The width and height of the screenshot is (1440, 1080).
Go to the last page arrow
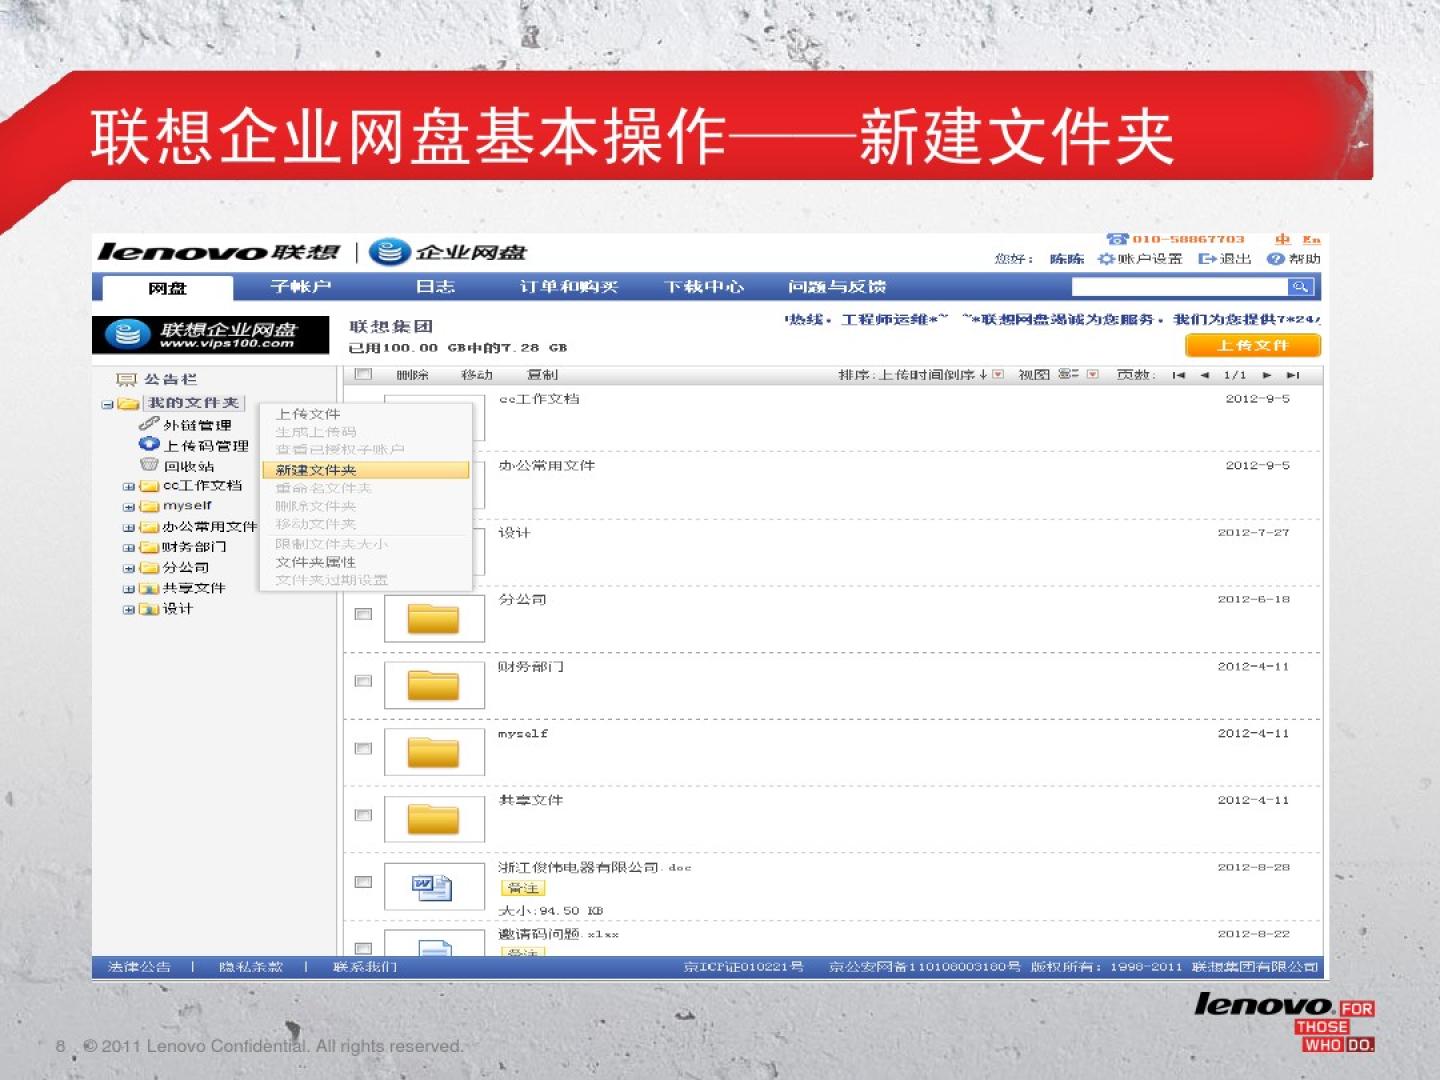pos(1292,375)
